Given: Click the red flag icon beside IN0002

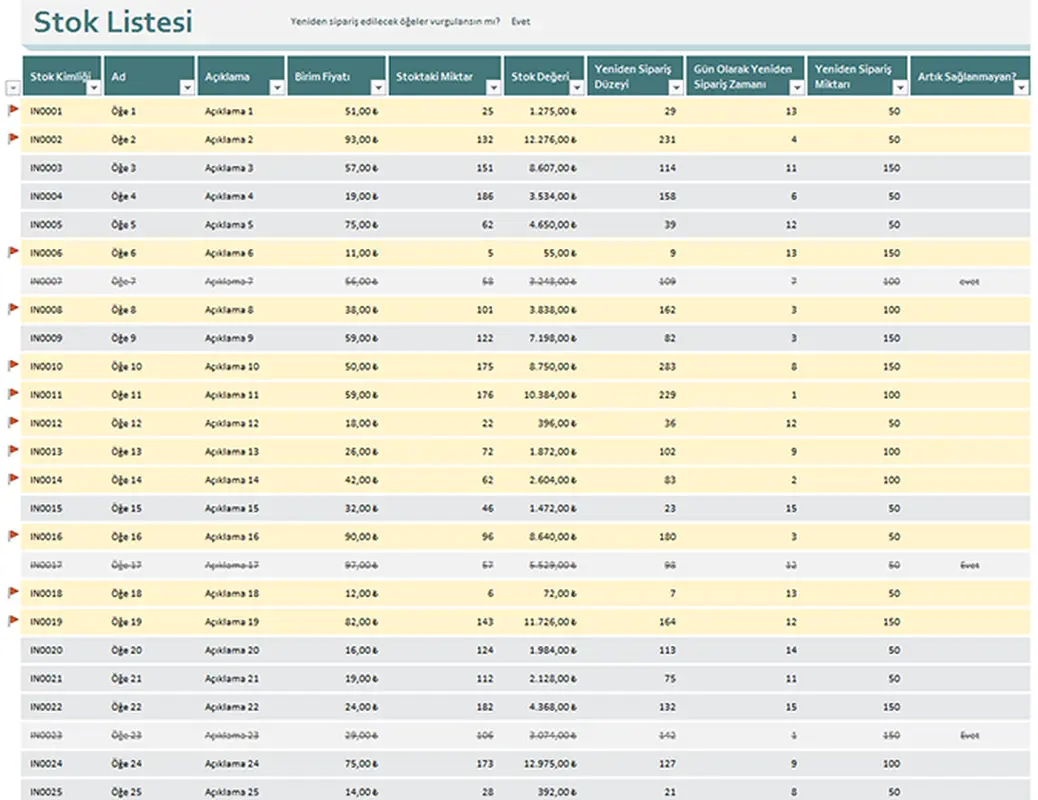Looking at the screenshot, I should (x=14, y=138).
